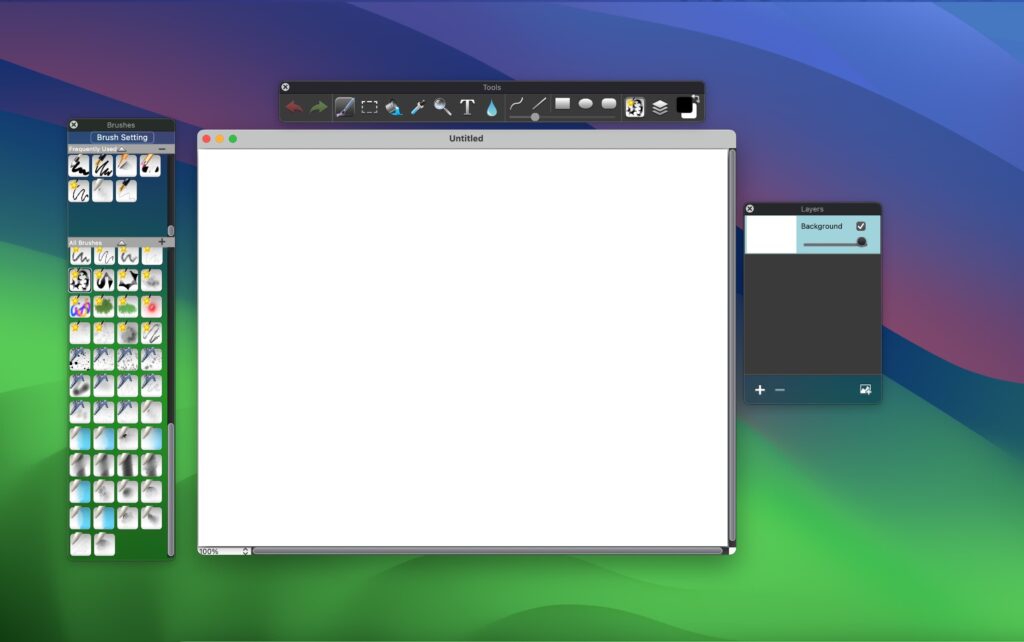Select the magnifier Zoom tool
This screenshot has width=1024, height=642.
click(x=443, y=104)
